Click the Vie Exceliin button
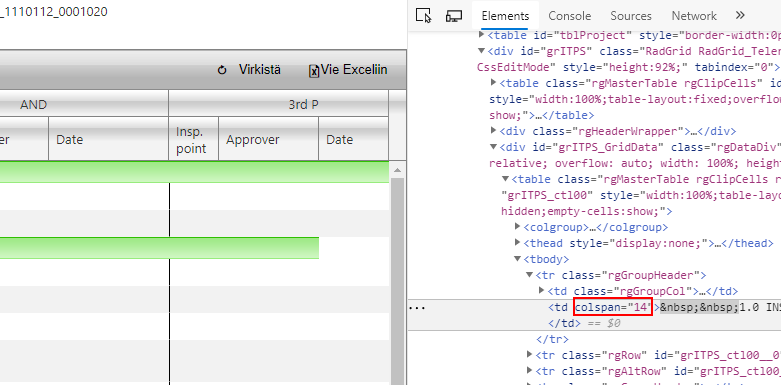Viewport: 781px width, 385px height. pyautogui.click(x=348, y=70)
